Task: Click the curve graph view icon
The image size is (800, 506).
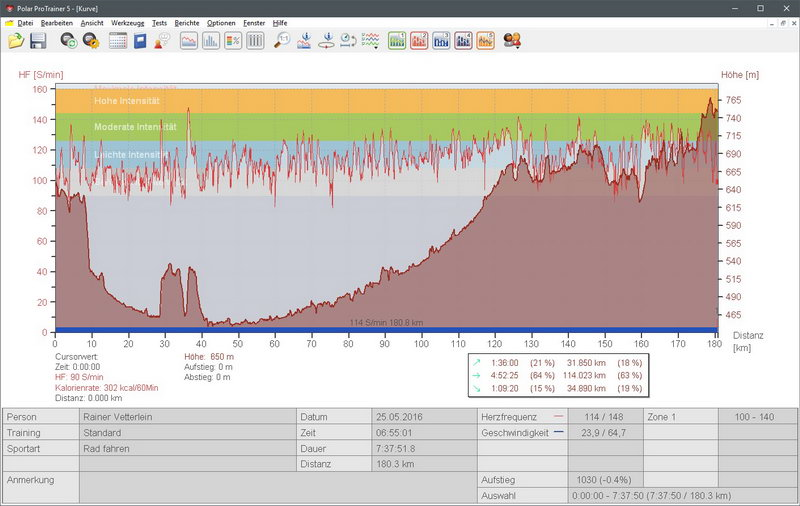Action: (188, 41)
